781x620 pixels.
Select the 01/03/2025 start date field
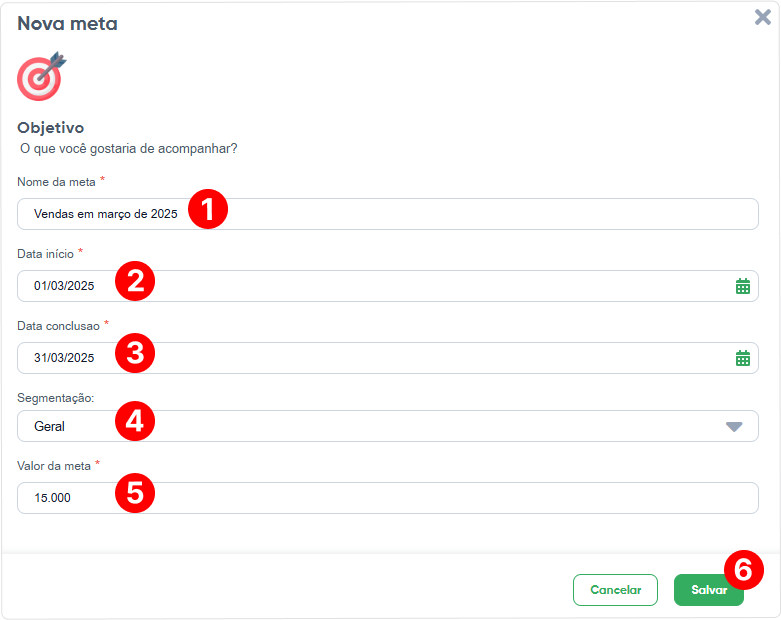point(388,286)
